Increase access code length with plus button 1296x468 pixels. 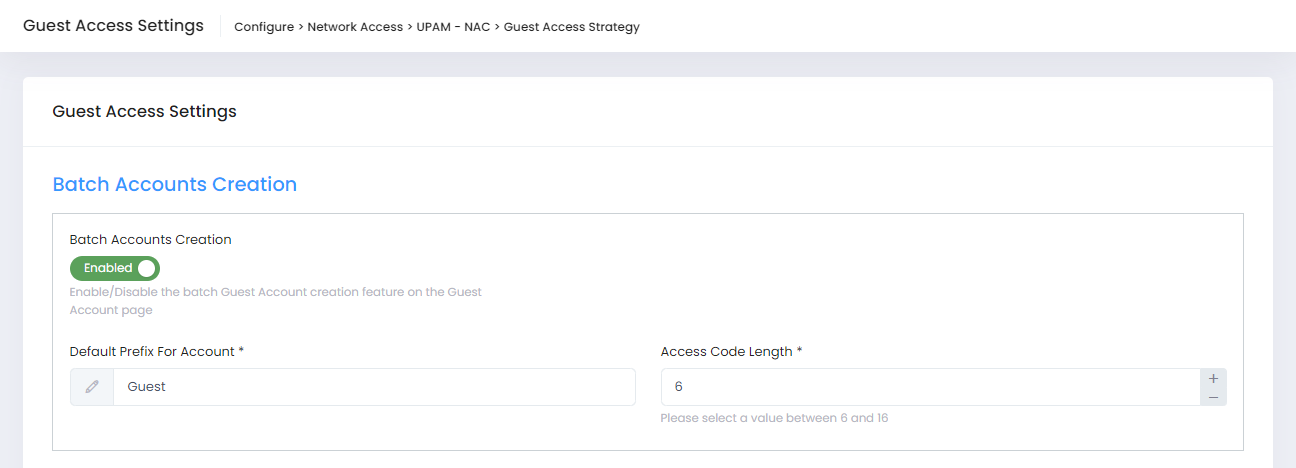coord(1213,378)
